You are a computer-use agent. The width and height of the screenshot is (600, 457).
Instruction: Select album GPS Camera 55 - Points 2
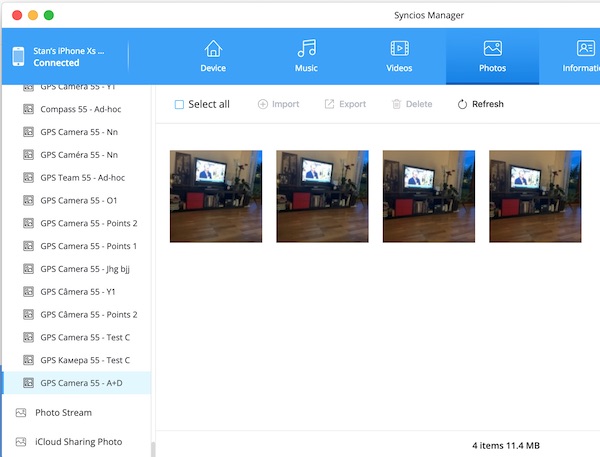(88, 223)
